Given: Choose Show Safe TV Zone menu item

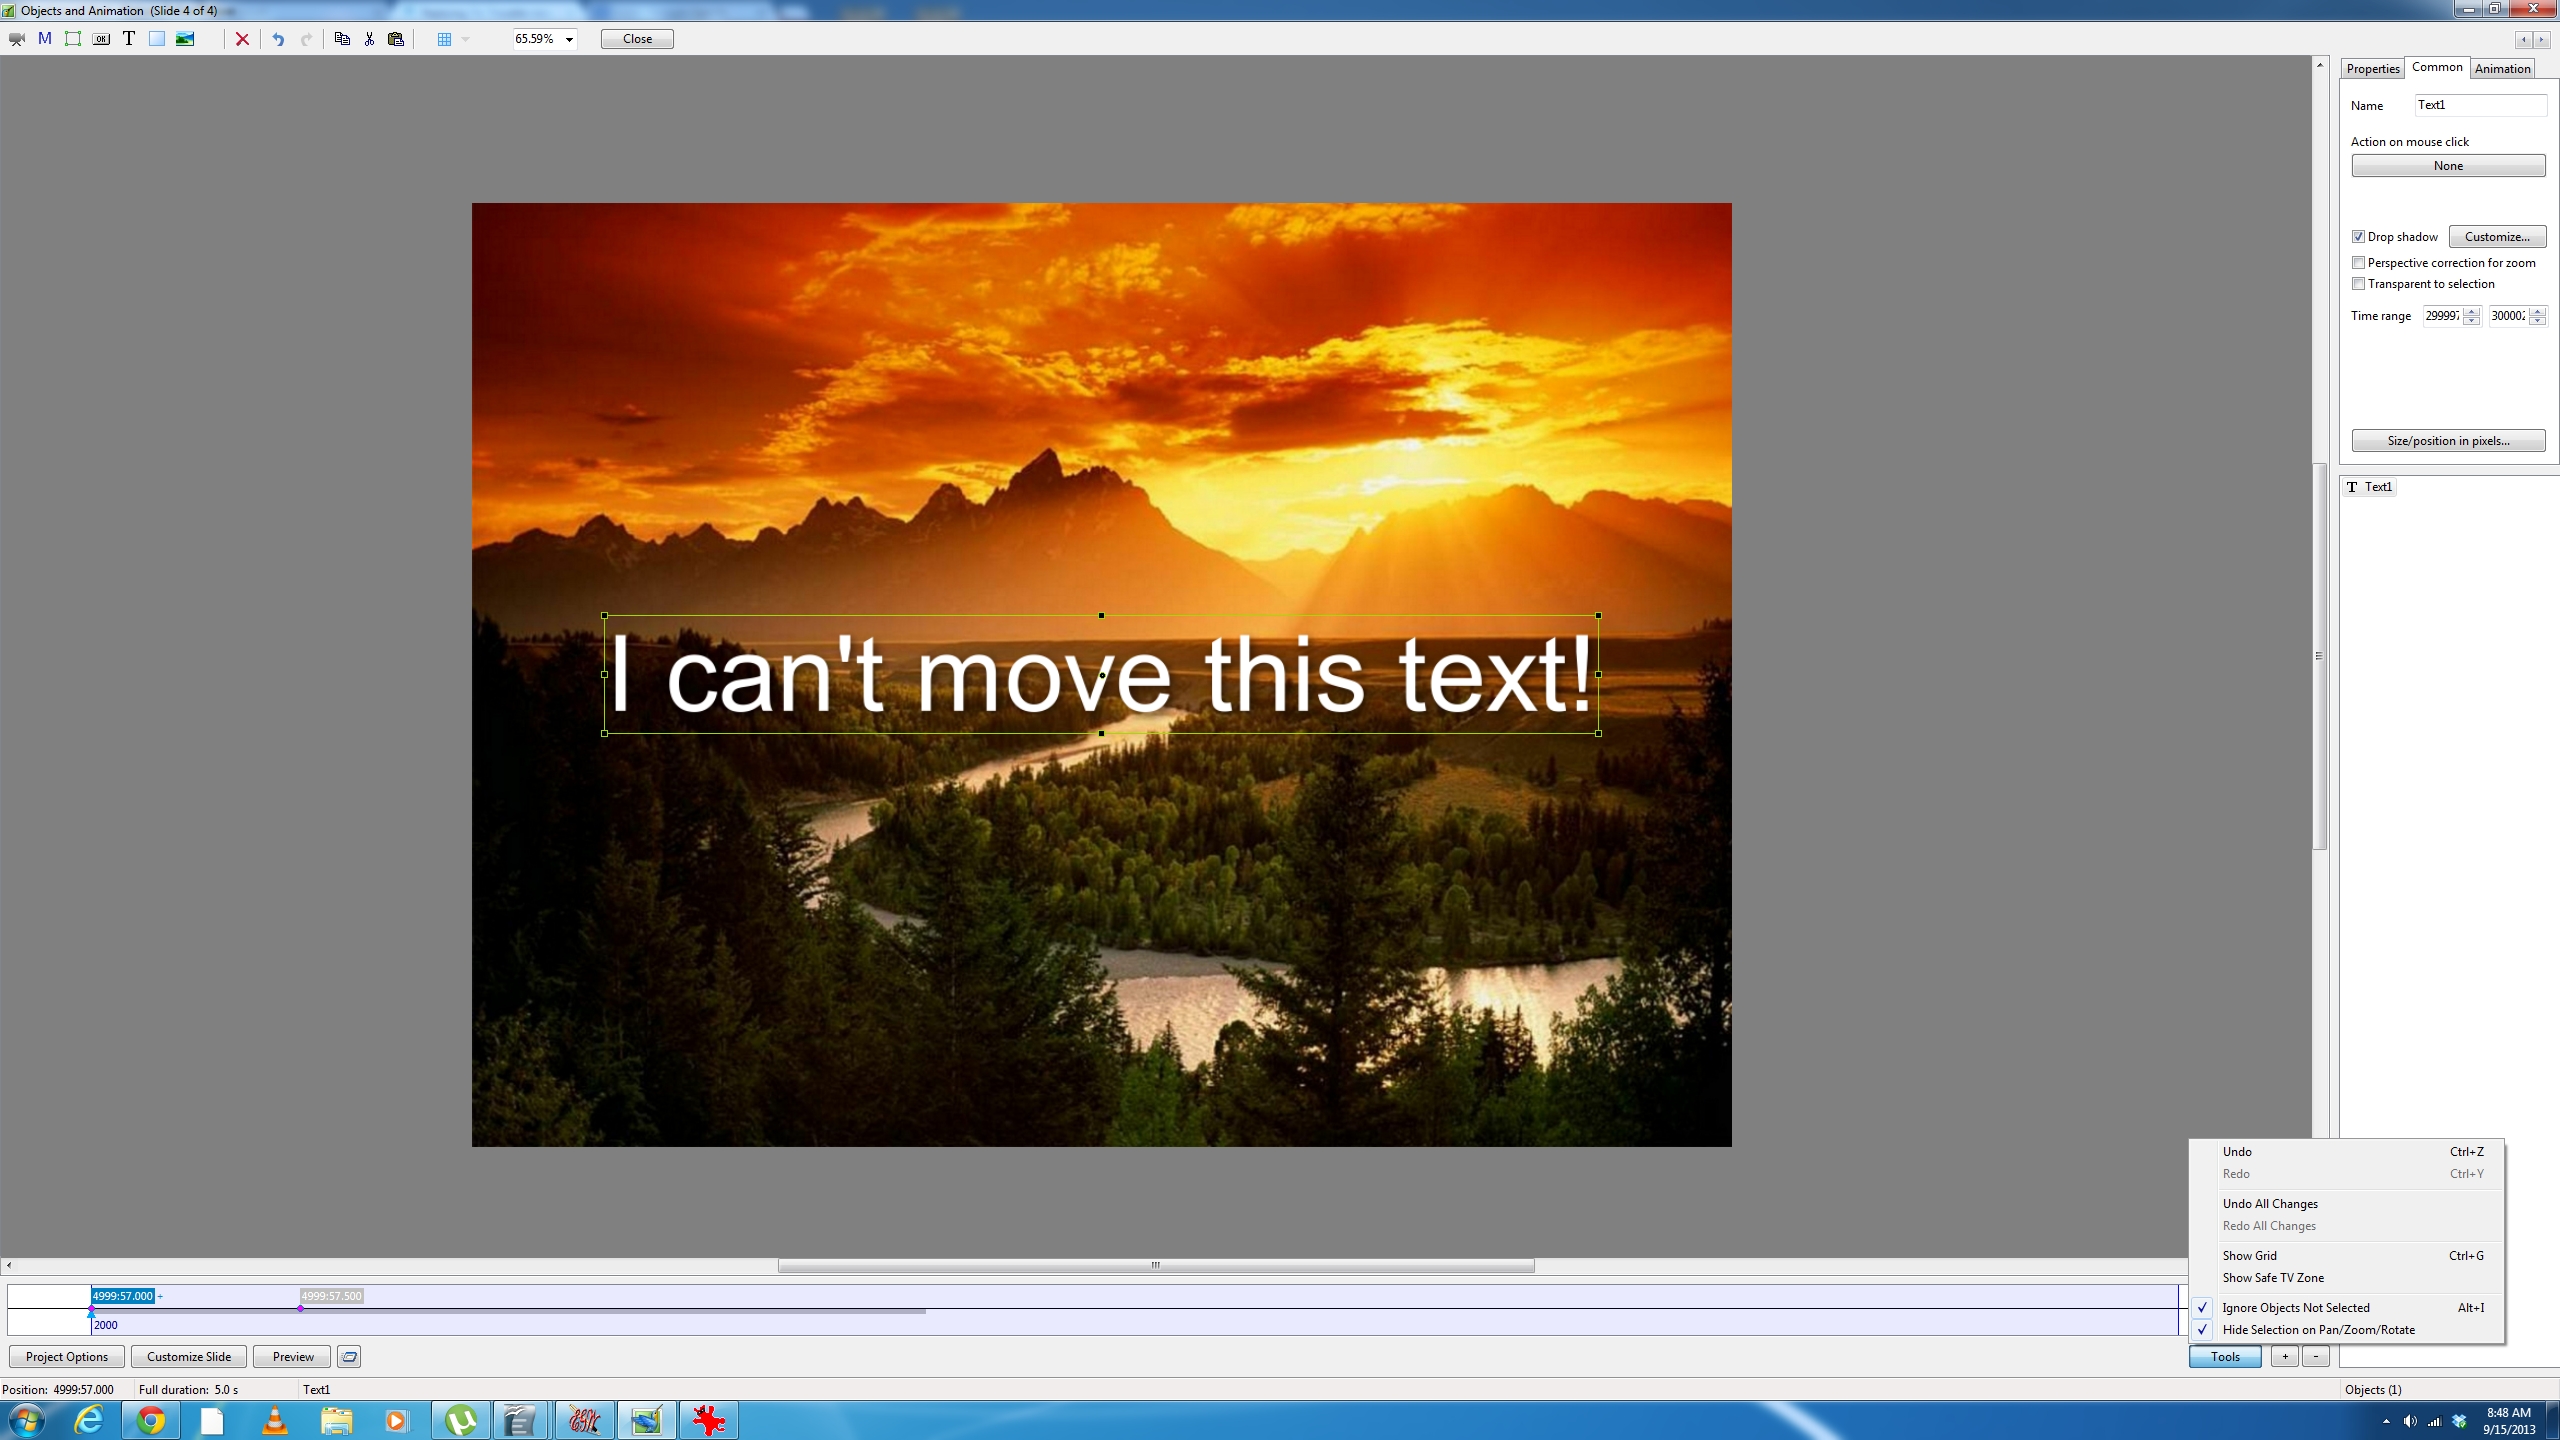Looking at the screenshot, I should (2272, 1278).
